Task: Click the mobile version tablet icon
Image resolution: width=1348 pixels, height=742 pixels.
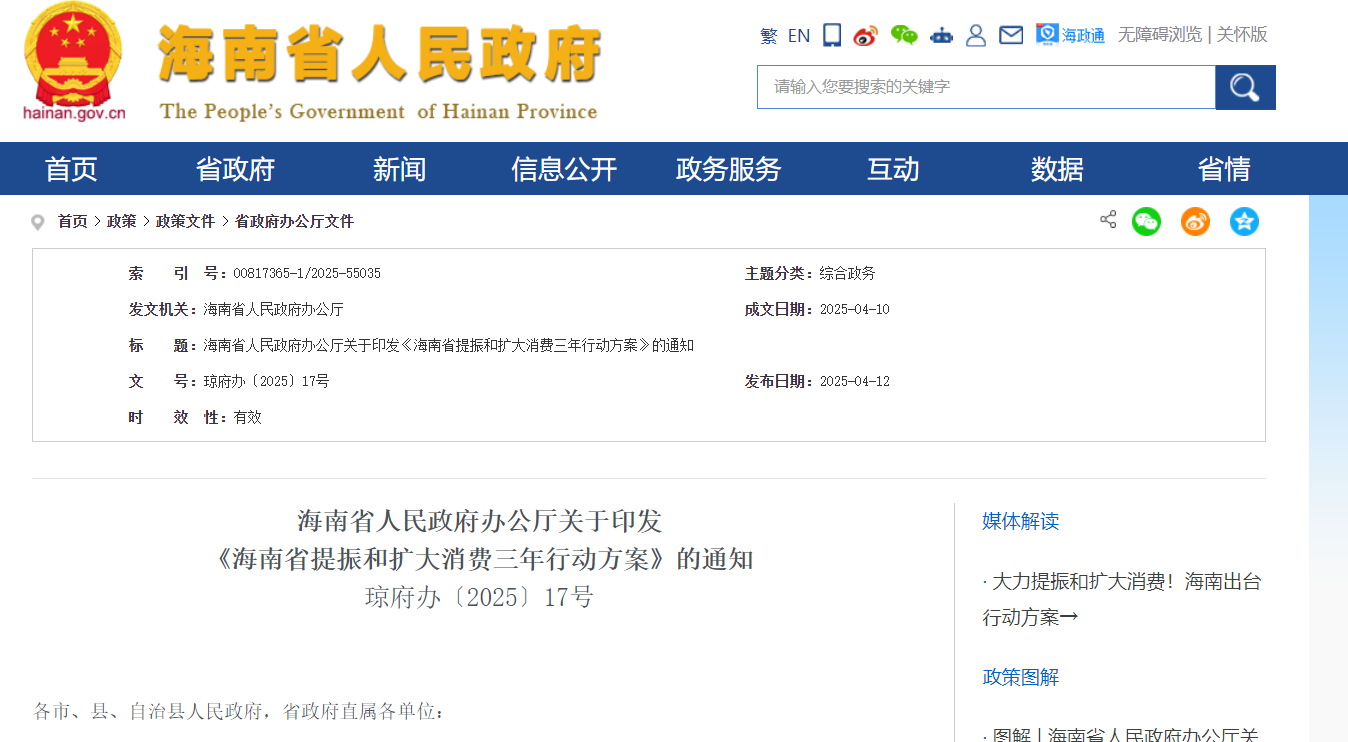Action: 832,36
